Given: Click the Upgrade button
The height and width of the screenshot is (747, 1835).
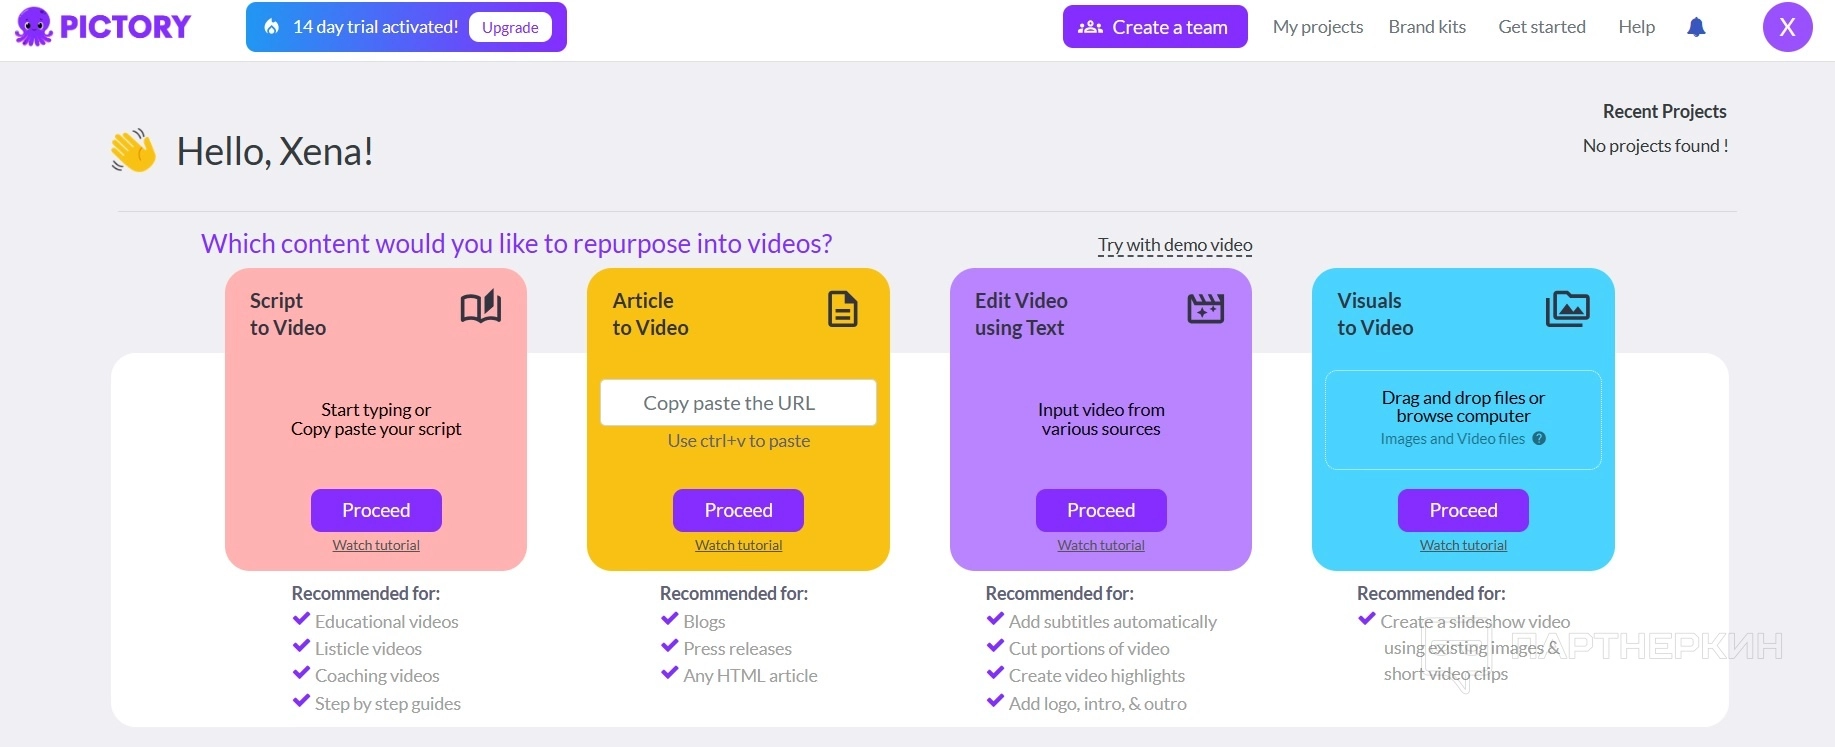Looking at the screenshot, I should (x=510, y=27).
